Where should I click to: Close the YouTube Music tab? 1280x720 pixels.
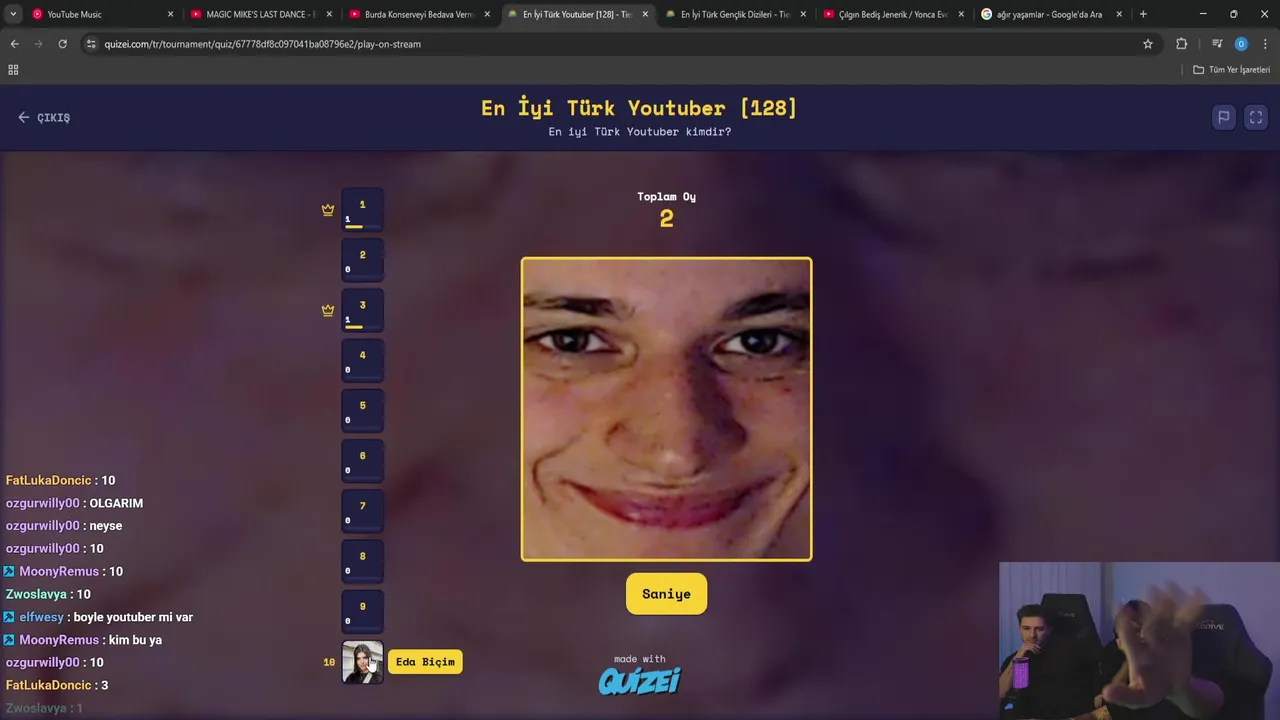[170, 14]
